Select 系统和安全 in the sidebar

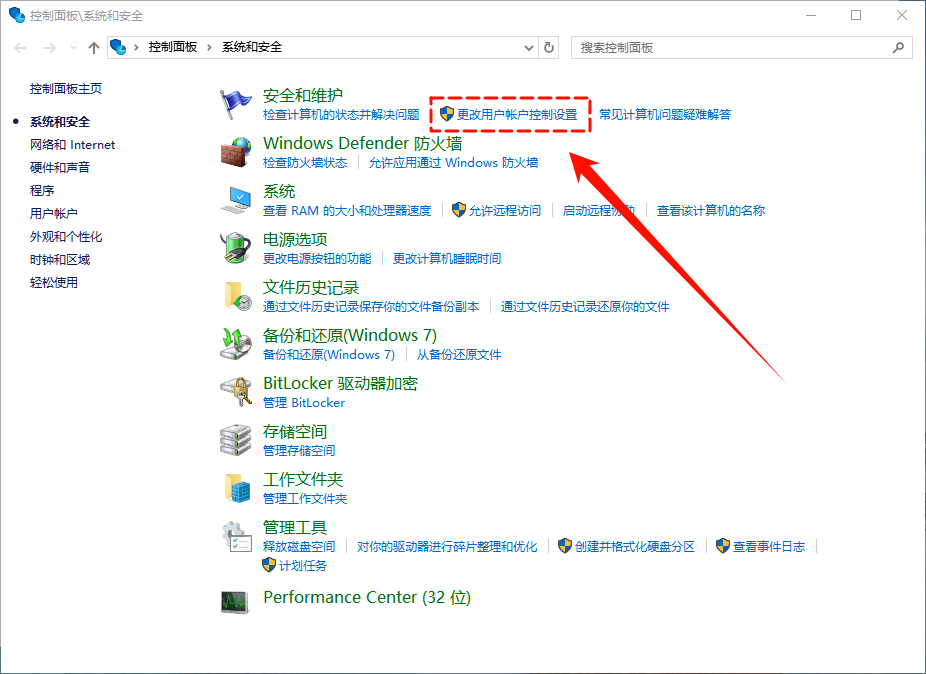pyautogui.click(x=60, y=122)
